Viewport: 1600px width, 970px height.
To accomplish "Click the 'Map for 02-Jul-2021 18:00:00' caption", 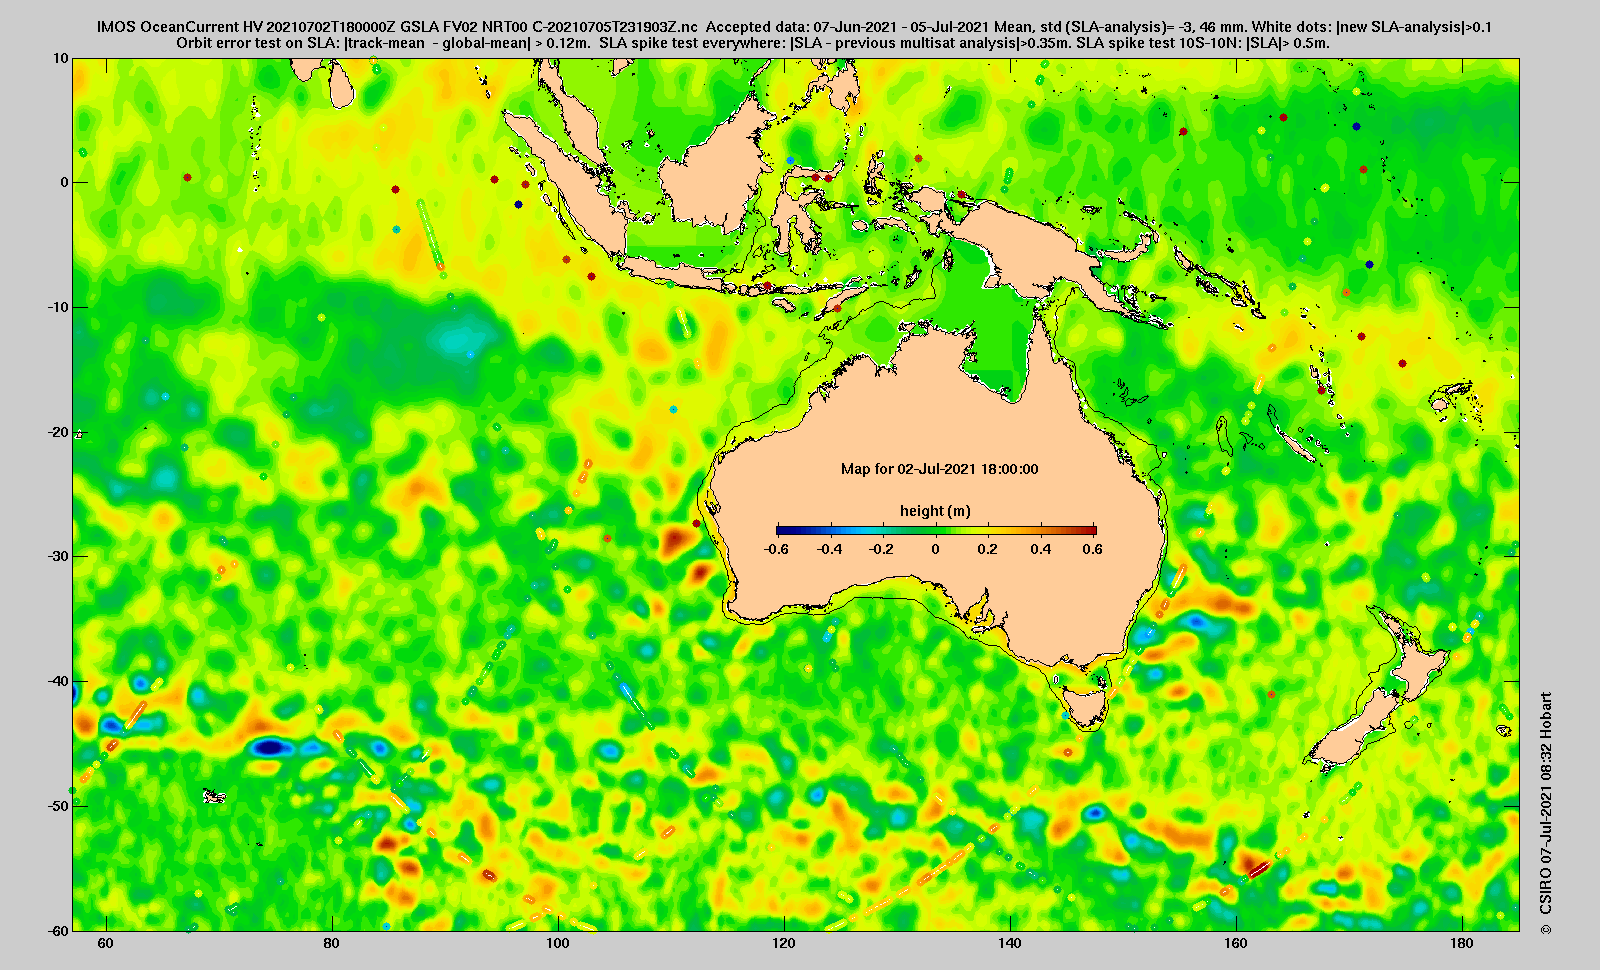I will (939, 469).
